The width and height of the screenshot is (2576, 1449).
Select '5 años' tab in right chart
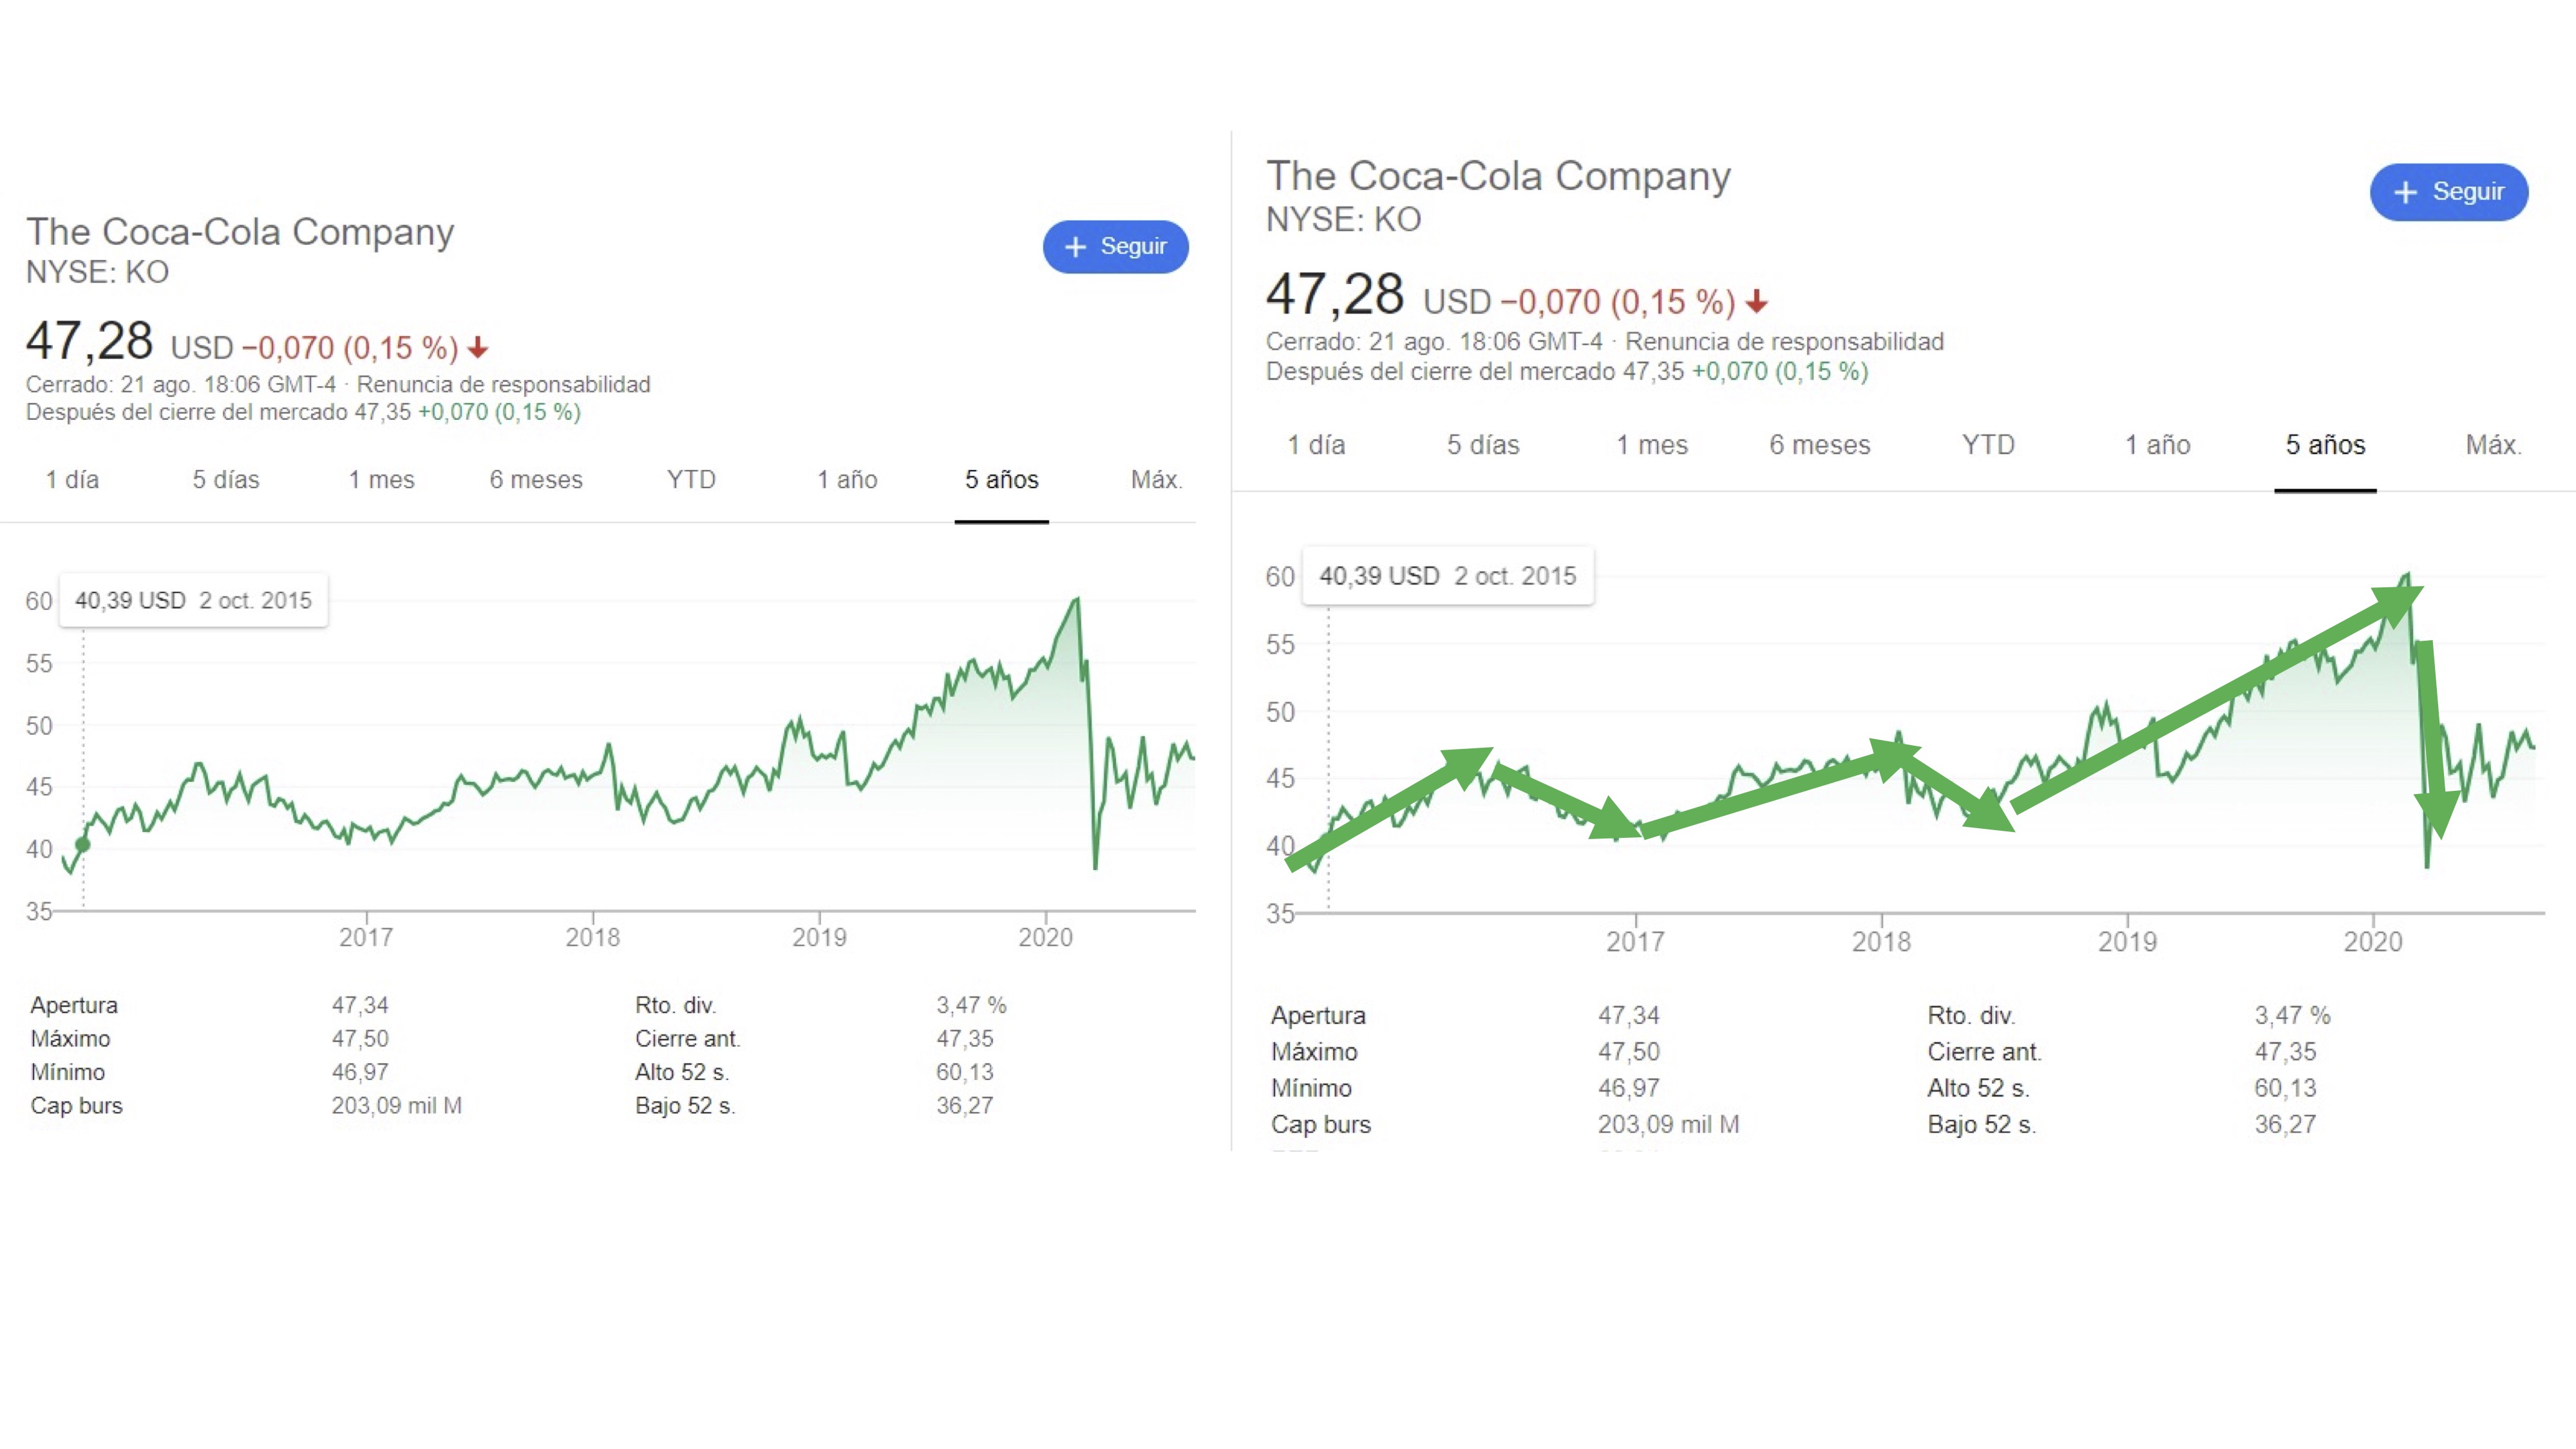point(2325,445)
